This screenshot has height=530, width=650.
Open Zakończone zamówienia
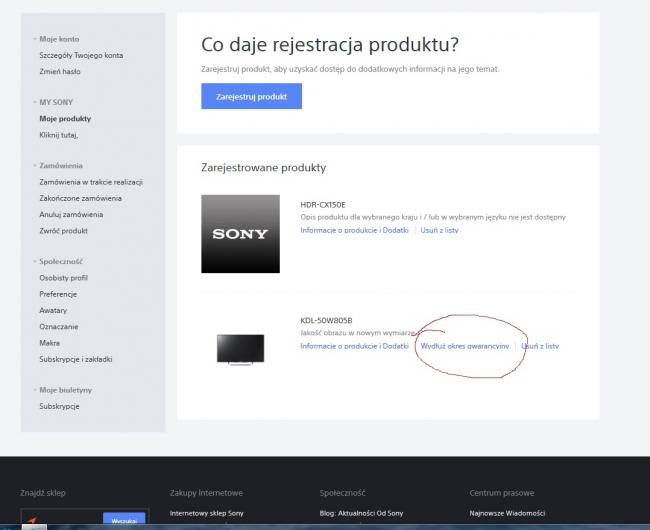[80, 198]
